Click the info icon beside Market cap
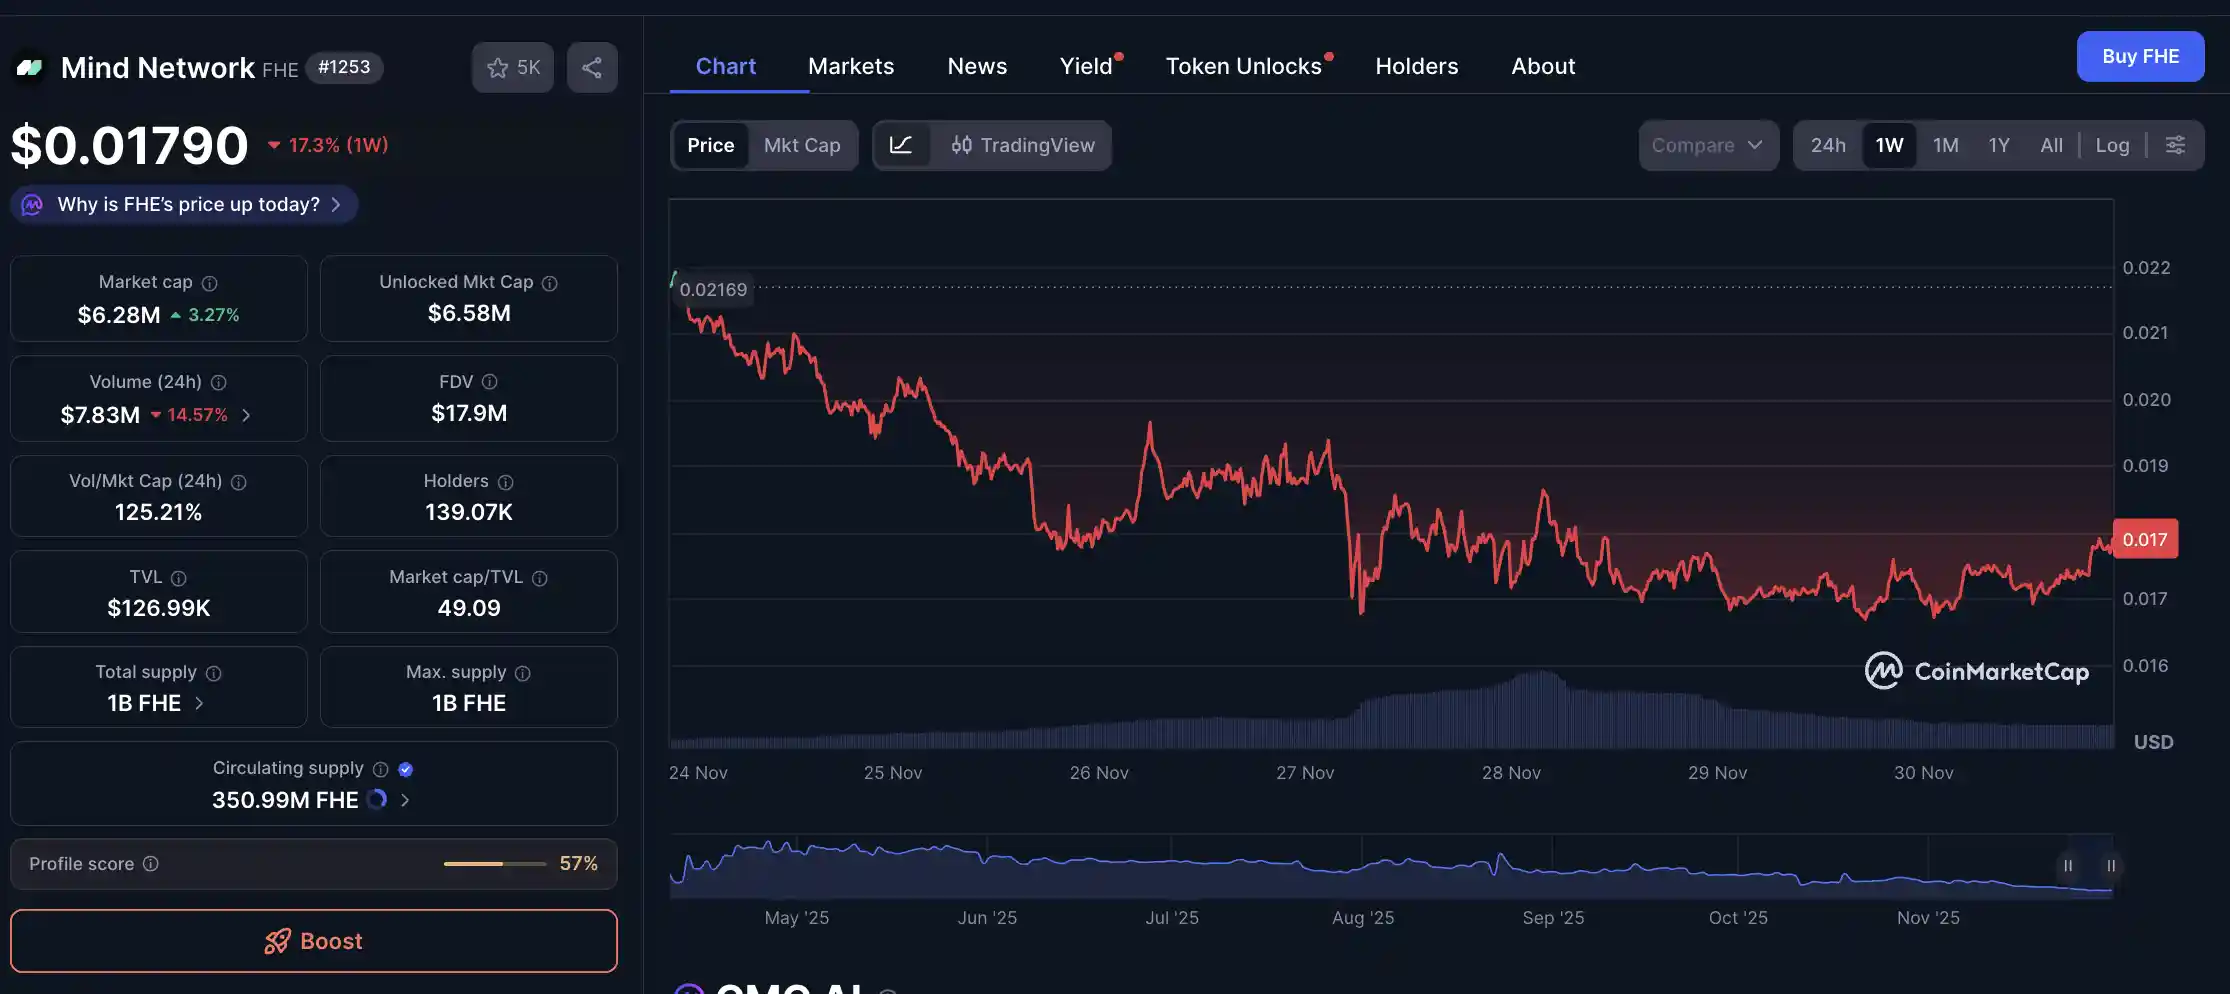Screen dimensions: 2230x994 coord(209,282)
